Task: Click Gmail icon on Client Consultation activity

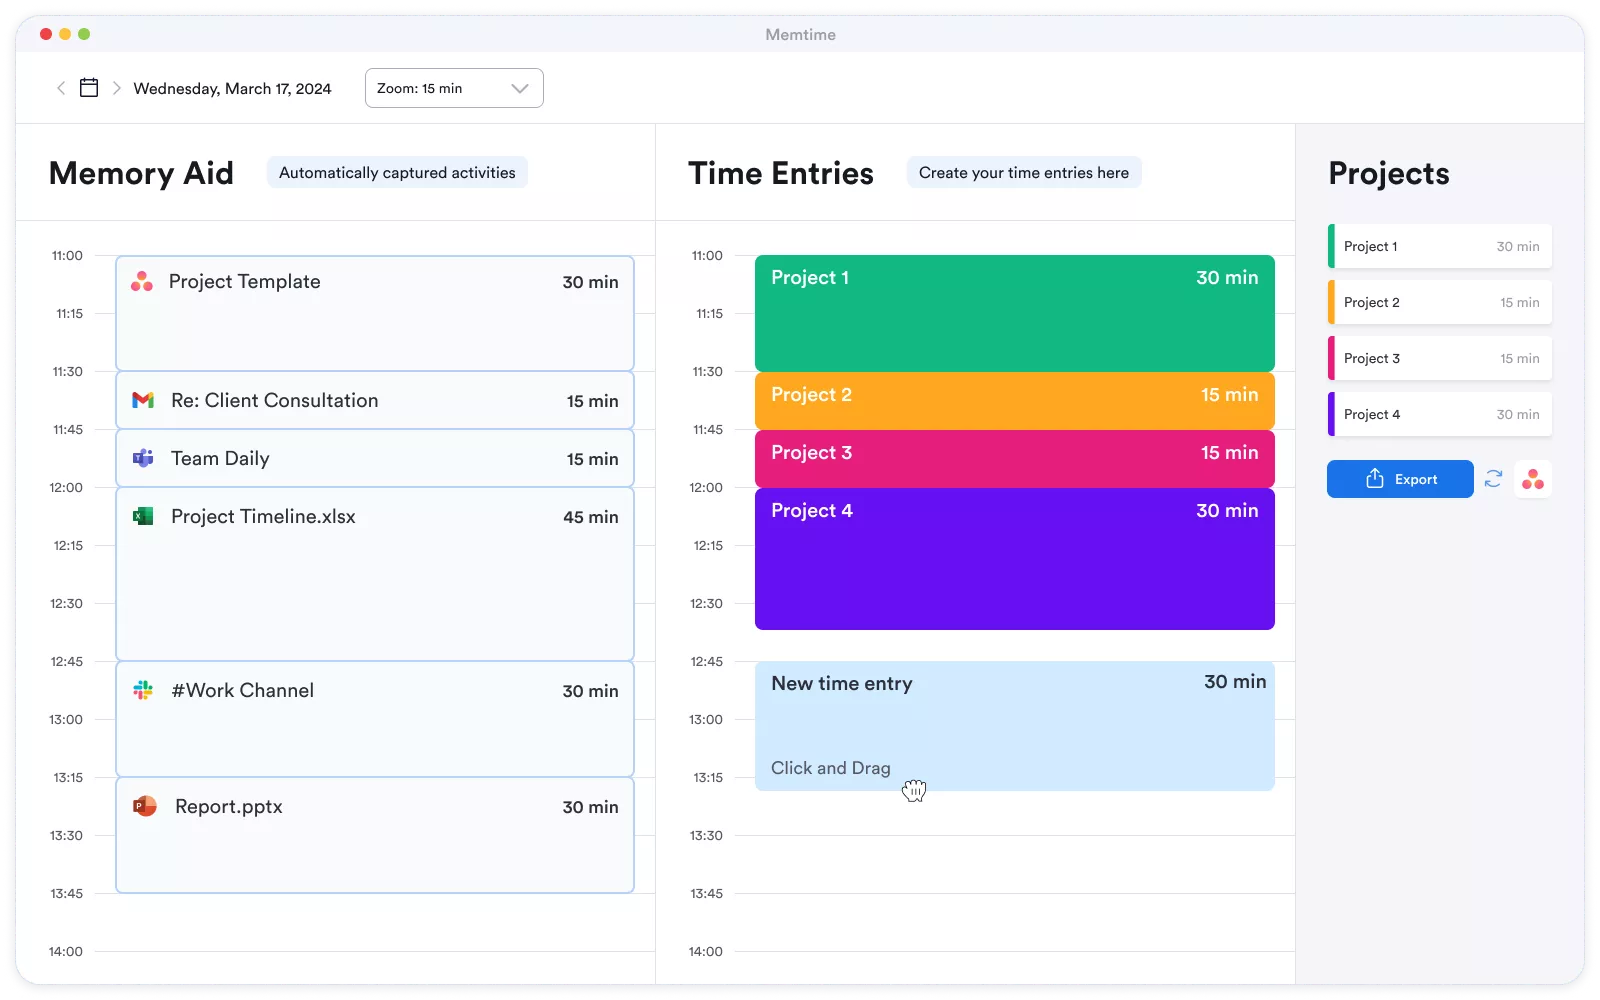Action: coord(143,400)
